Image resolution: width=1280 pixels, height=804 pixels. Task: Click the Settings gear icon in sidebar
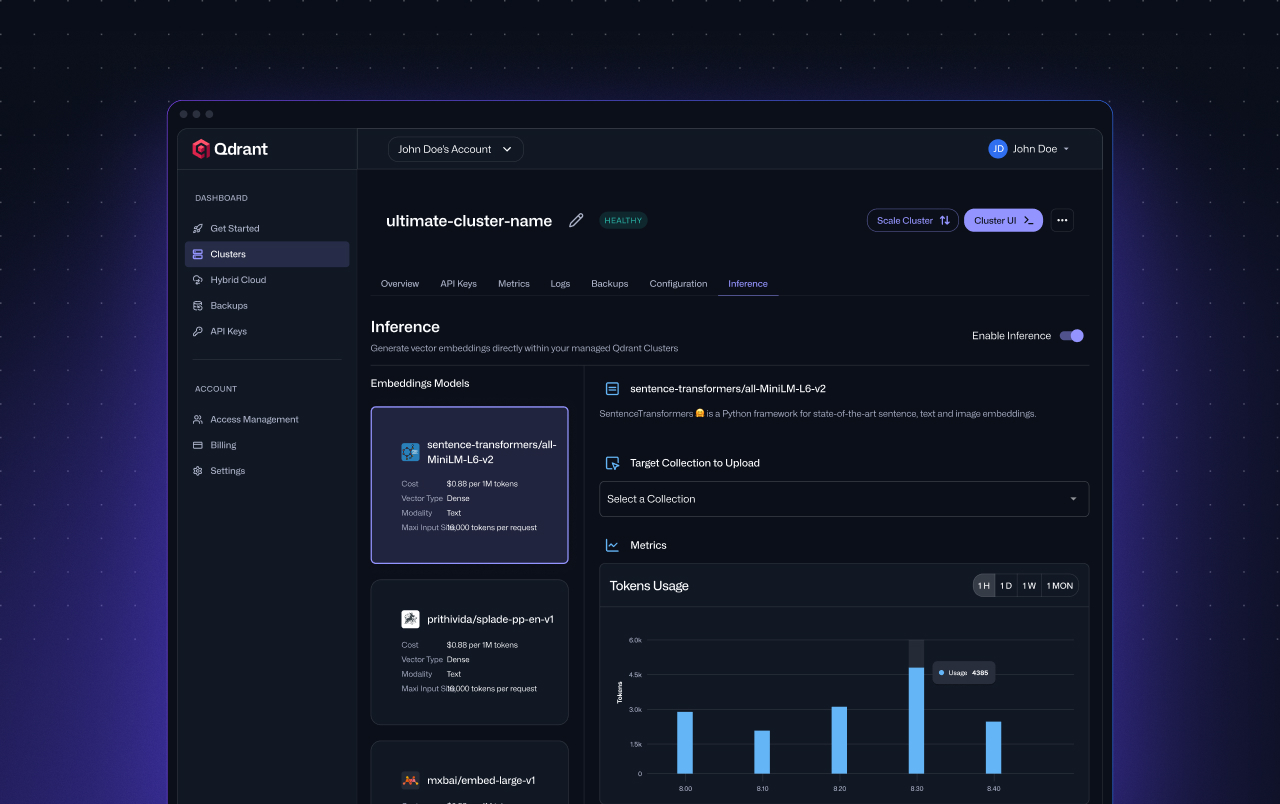point(198,471)
